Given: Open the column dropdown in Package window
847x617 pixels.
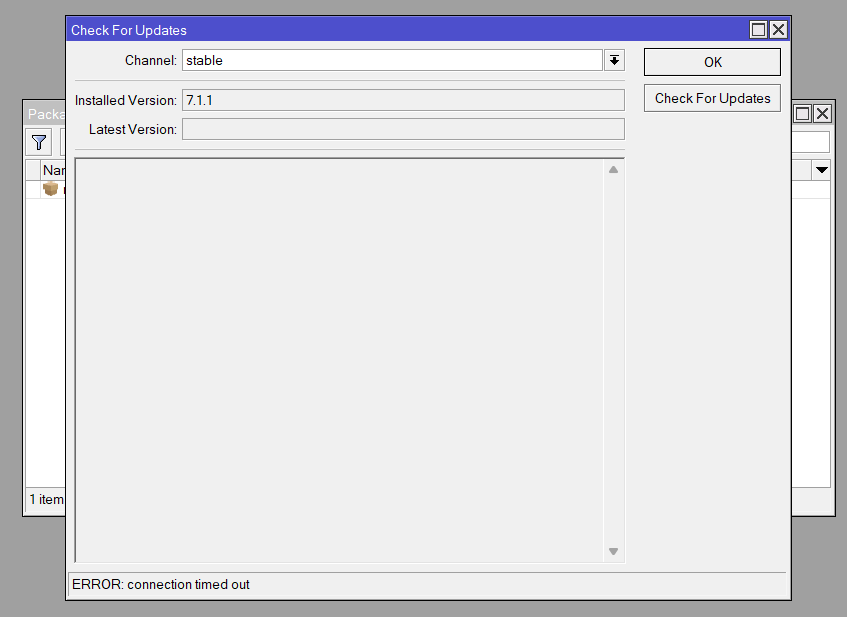Looking at the screenshot, I should coord(822,170).
